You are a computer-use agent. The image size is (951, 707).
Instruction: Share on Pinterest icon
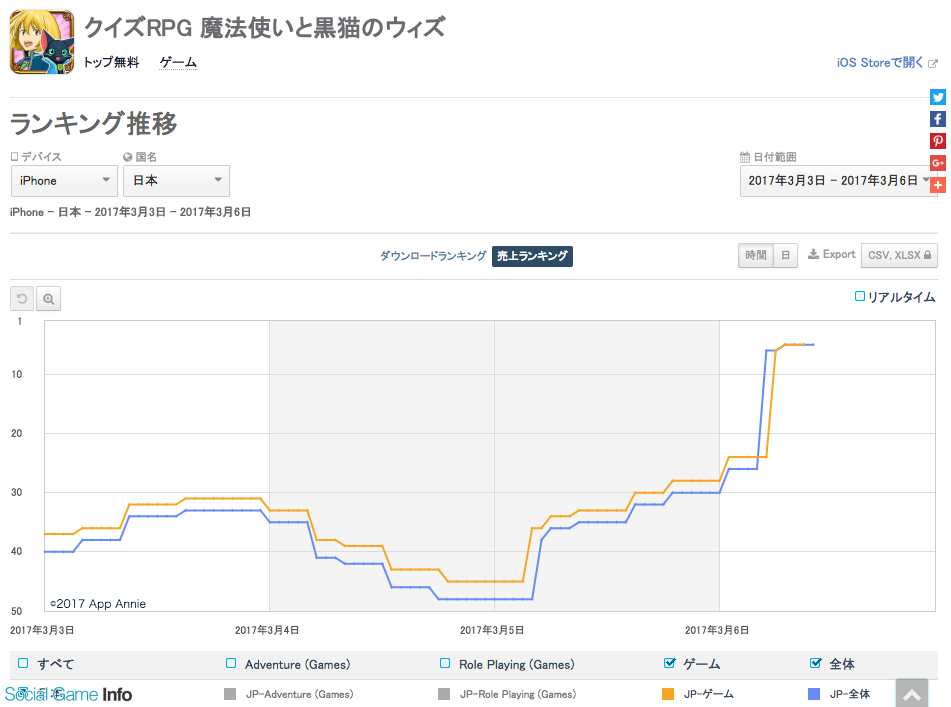point(938,141)
